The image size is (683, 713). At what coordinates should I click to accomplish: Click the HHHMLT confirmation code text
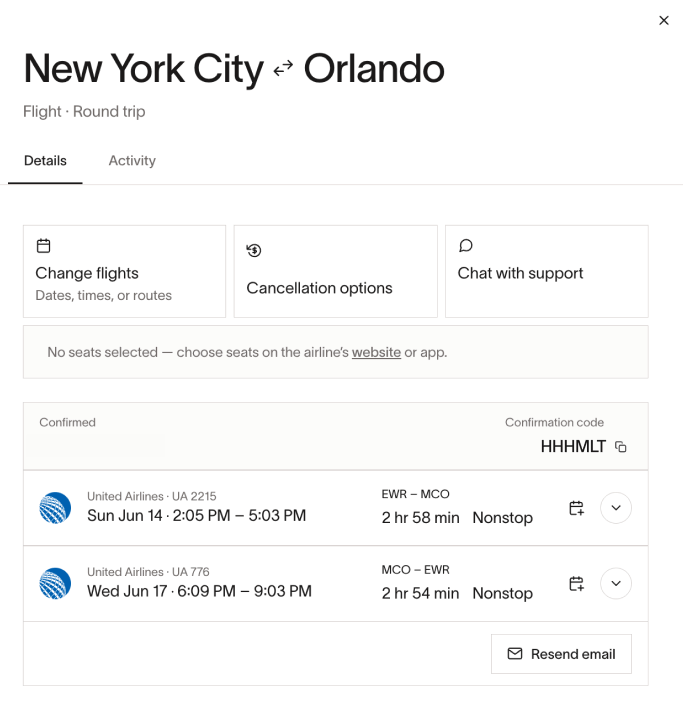(x=573, y=447)
